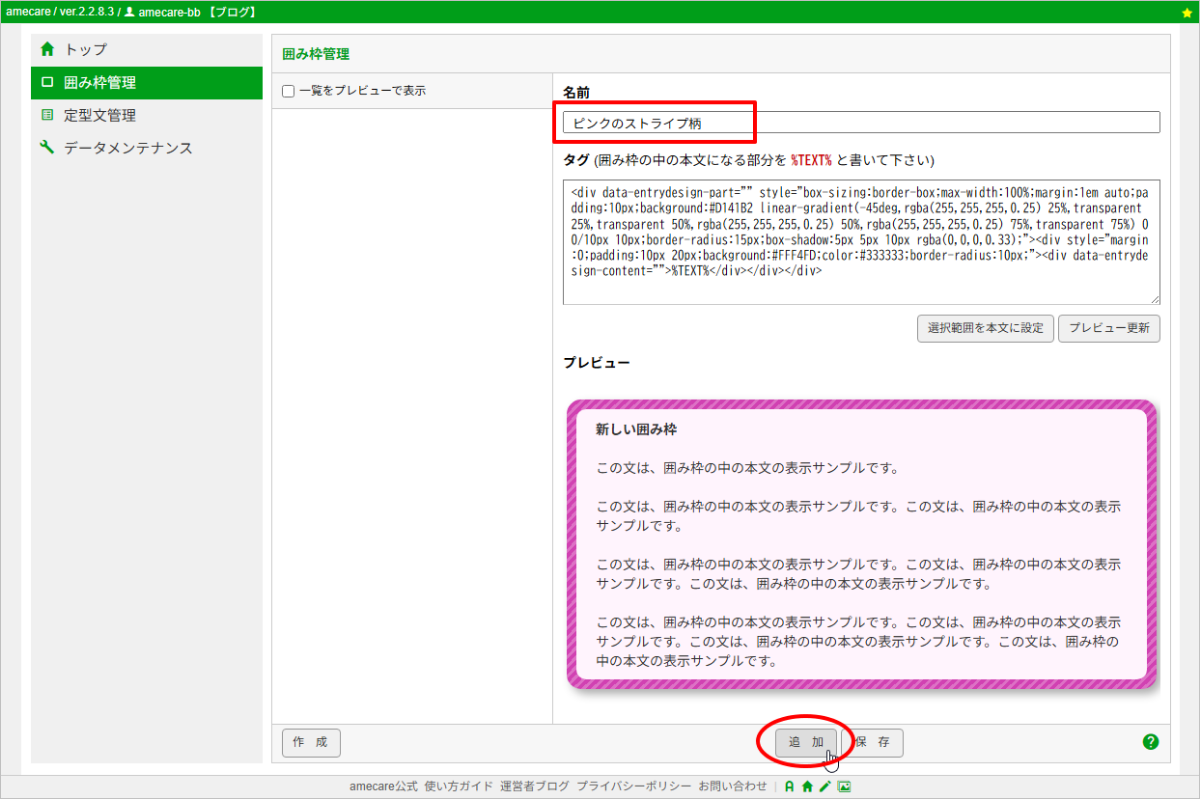Viewport: 1200px width, 799px height.
Task: Click 選択範囲を本文に設定 button
Action: 985,328
